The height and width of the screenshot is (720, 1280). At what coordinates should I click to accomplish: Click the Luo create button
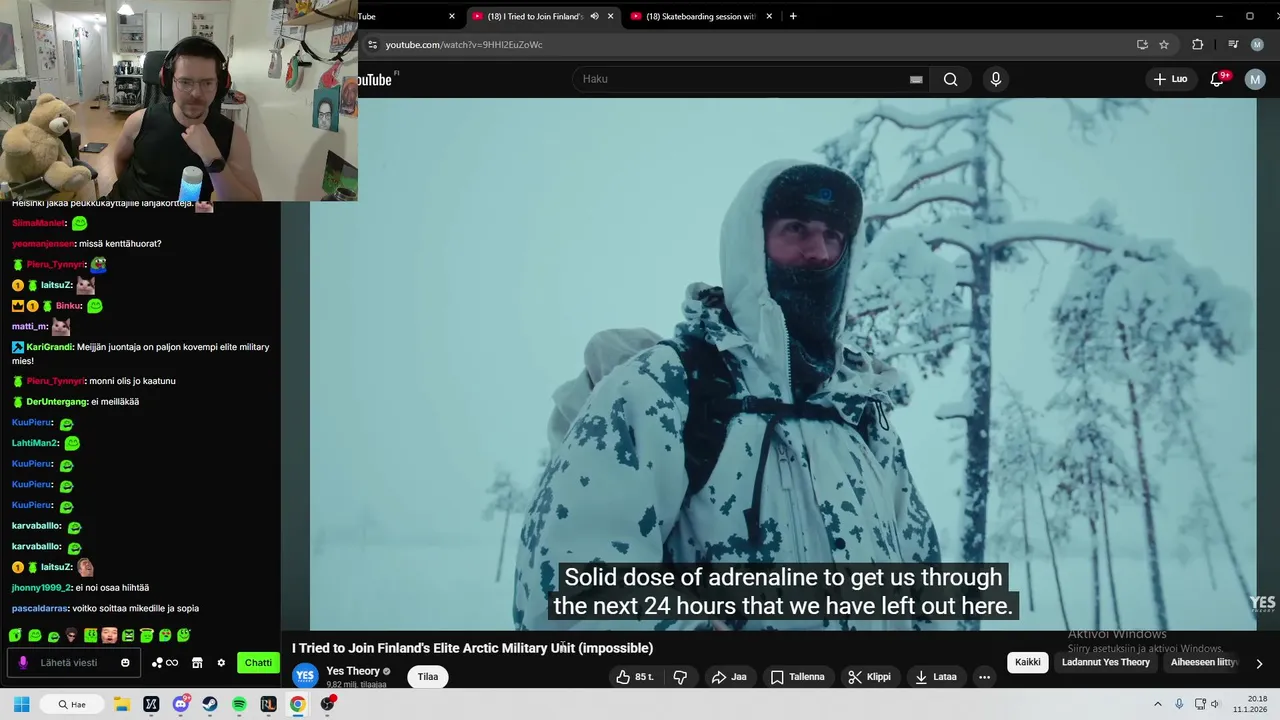click(x=1170, y=79)
